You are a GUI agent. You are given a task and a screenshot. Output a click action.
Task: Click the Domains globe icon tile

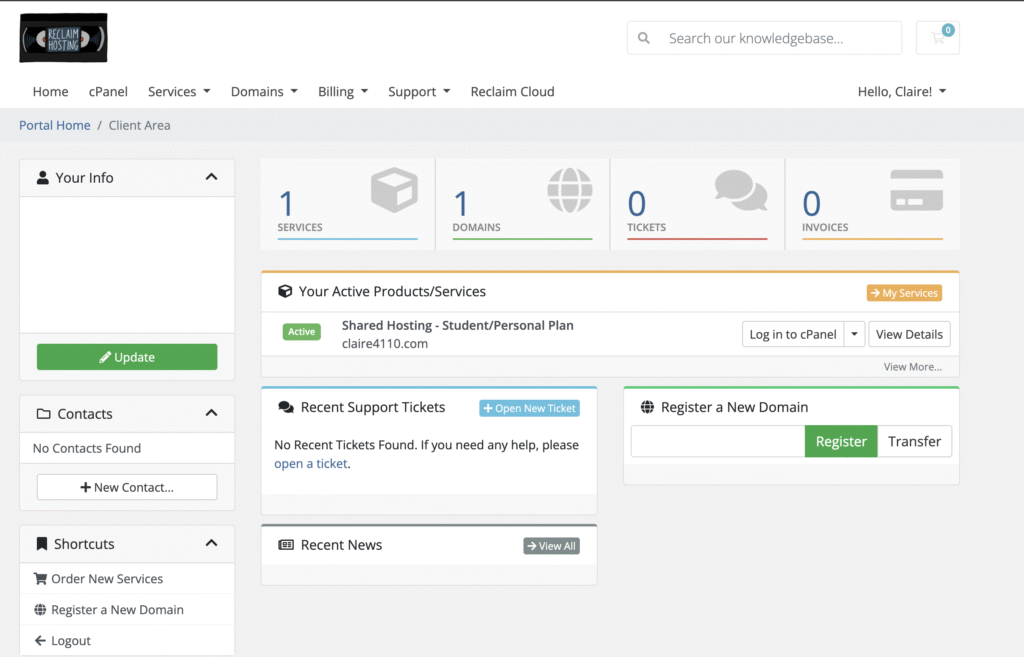[x=570, y=190]
